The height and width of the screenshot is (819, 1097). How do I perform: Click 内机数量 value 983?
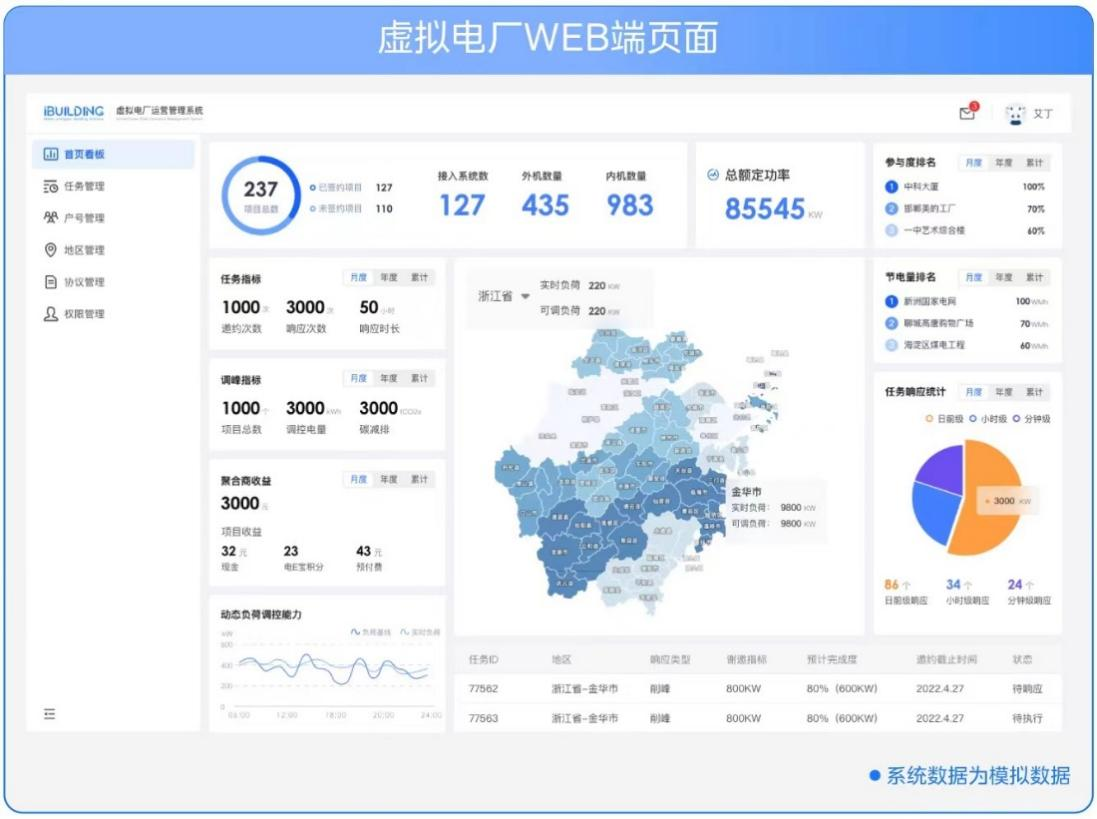point(630,205)
